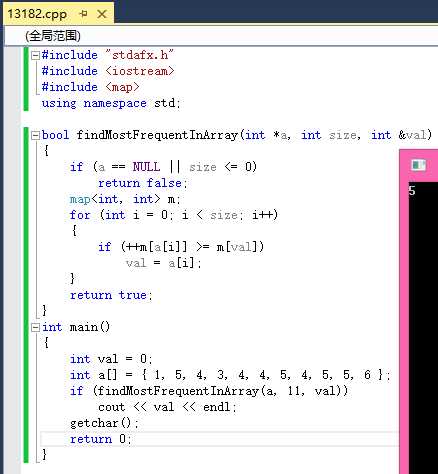Collapse the main function outline

click(x=35, y=327)
